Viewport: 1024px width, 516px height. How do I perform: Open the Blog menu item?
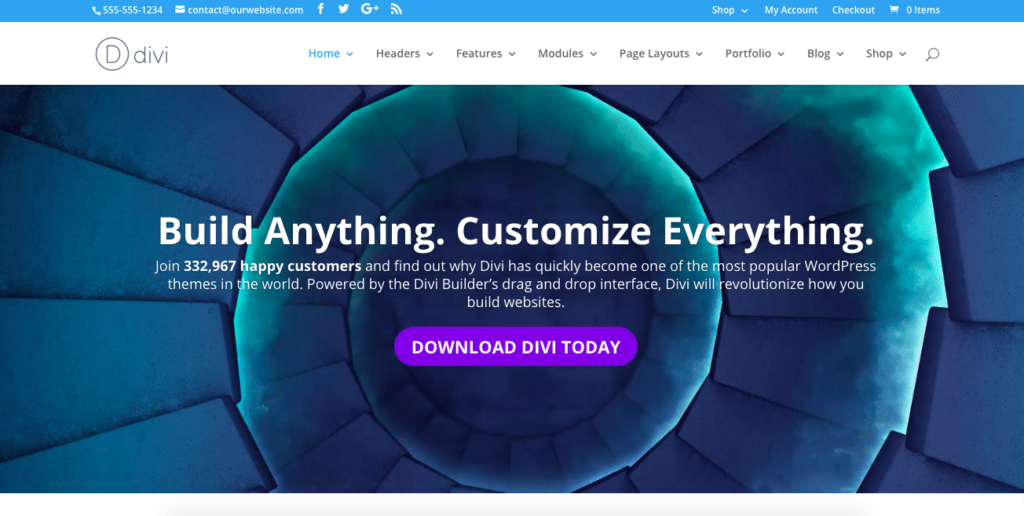pos(818,54)
